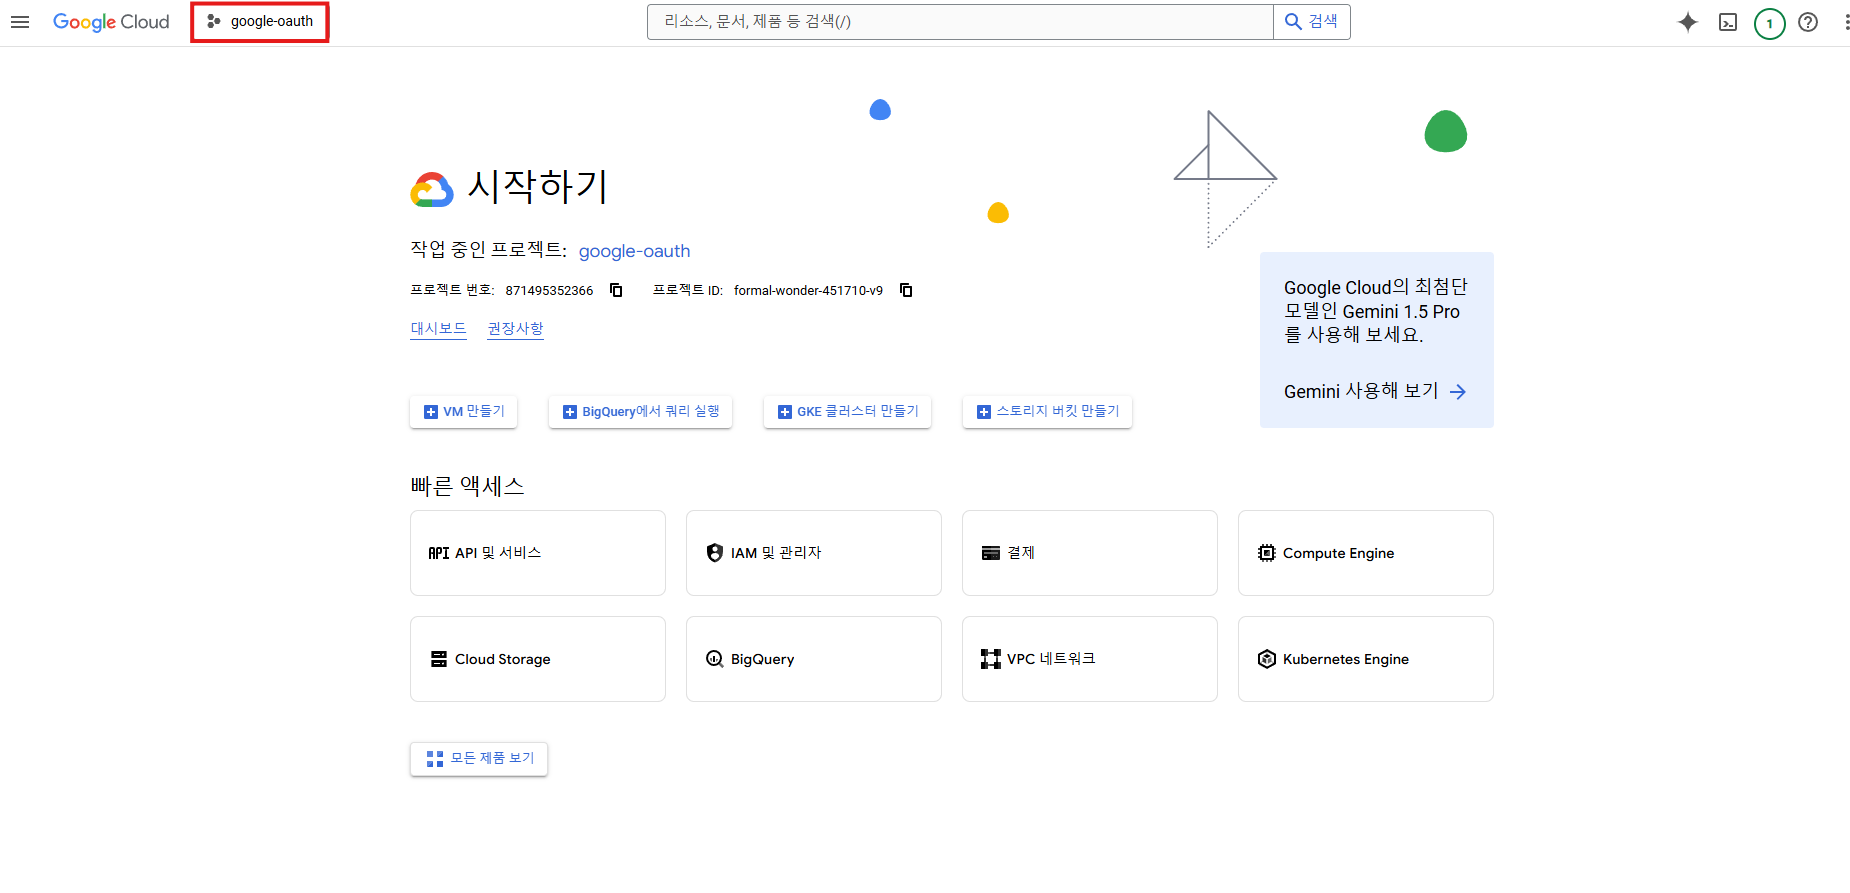1850x893 pixels.
Task: Click BigQuery에서 쿼리 실행 button
Action: (x=640, y=412)
